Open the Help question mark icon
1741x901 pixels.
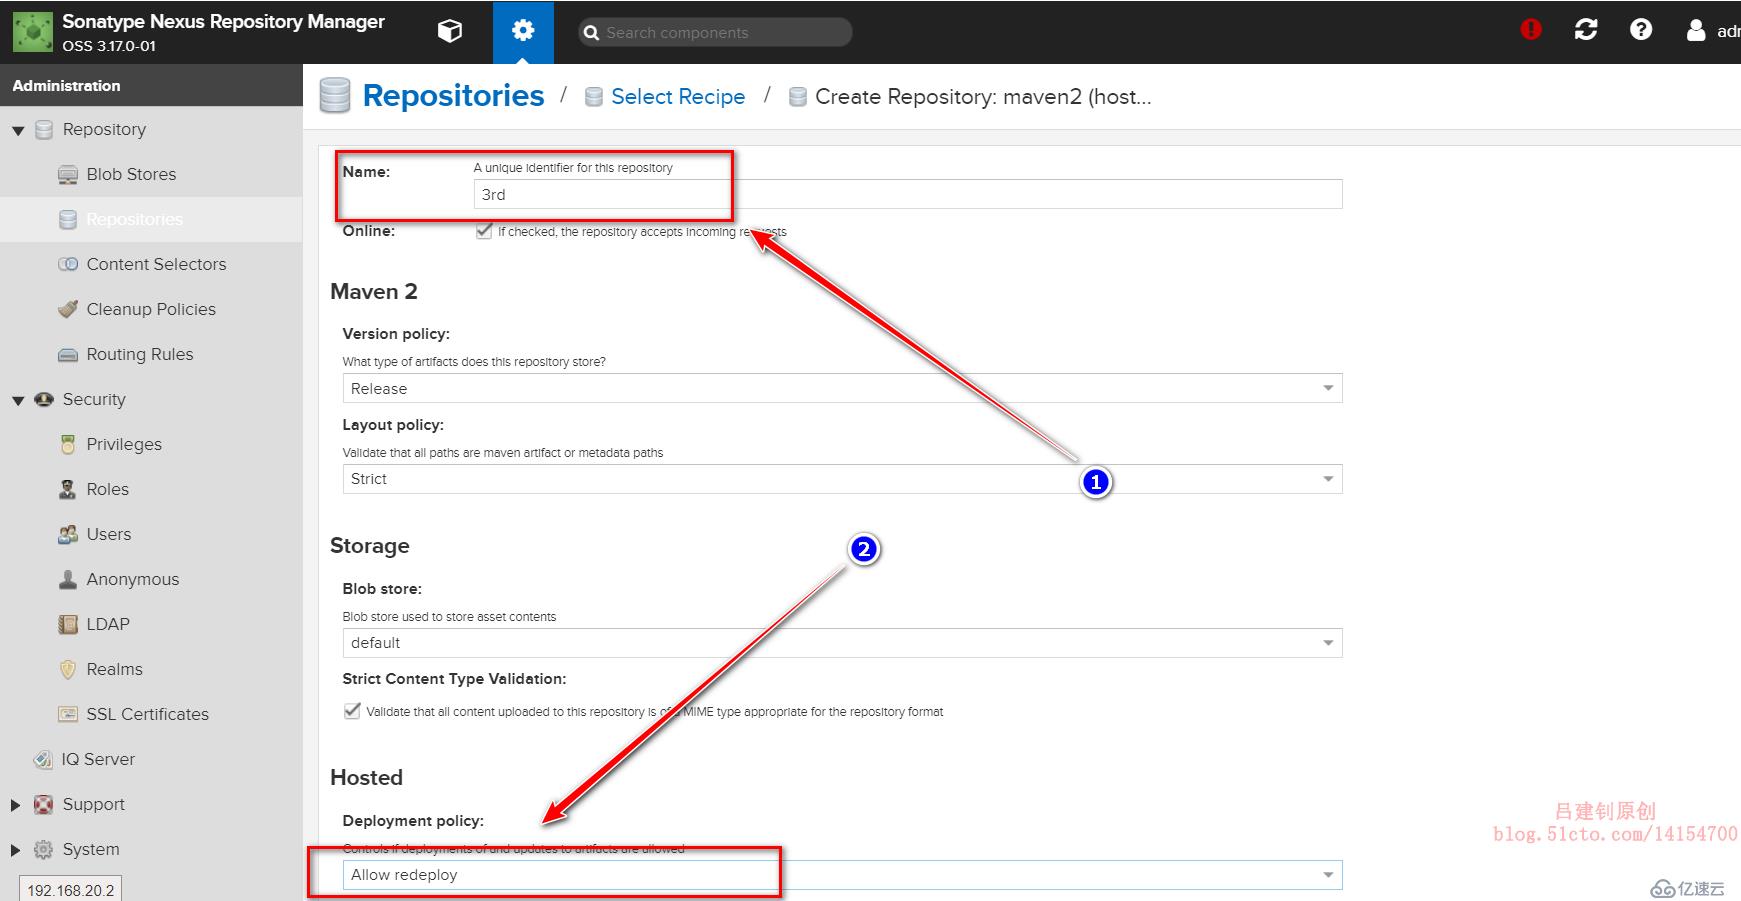tap(1641, 30)
